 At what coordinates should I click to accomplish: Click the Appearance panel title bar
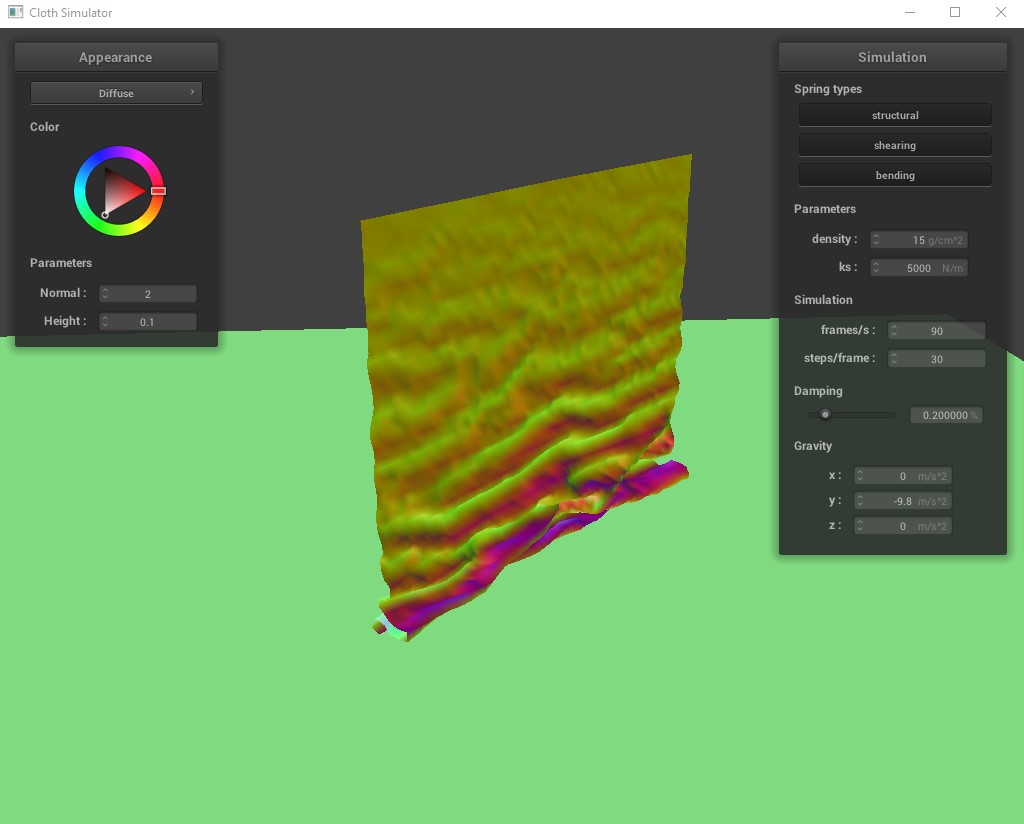click(116, 57)
